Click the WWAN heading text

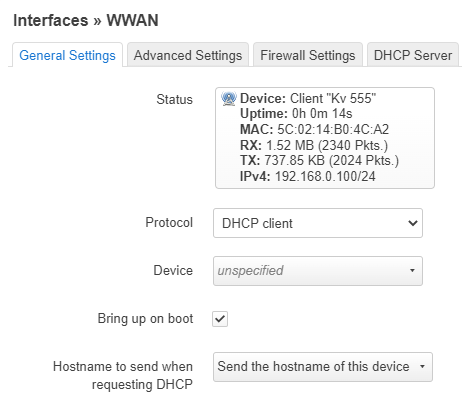(x=132, y=20)
